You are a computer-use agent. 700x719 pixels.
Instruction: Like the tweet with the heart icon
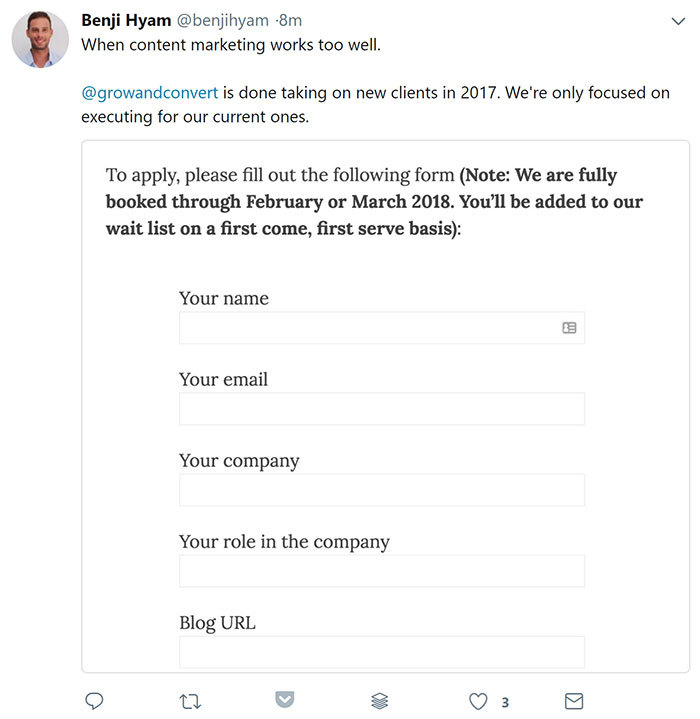point(478,701)
